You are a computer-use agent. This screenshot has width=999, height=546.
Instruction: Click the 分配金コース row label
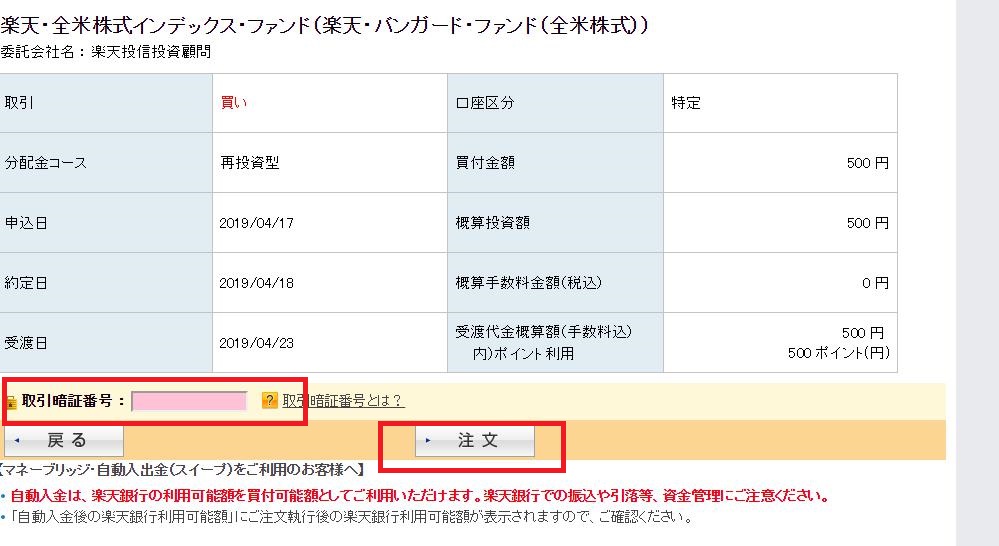pyautogui.click(x=46, y=162)
